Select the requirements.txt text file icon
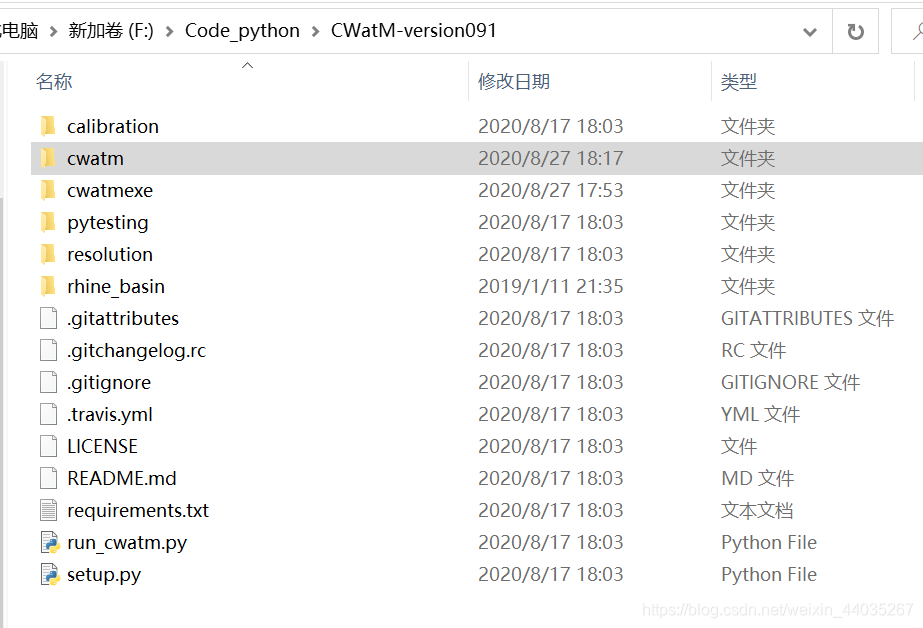Viewport: 923px width, 628px height. tap(47, 510)
